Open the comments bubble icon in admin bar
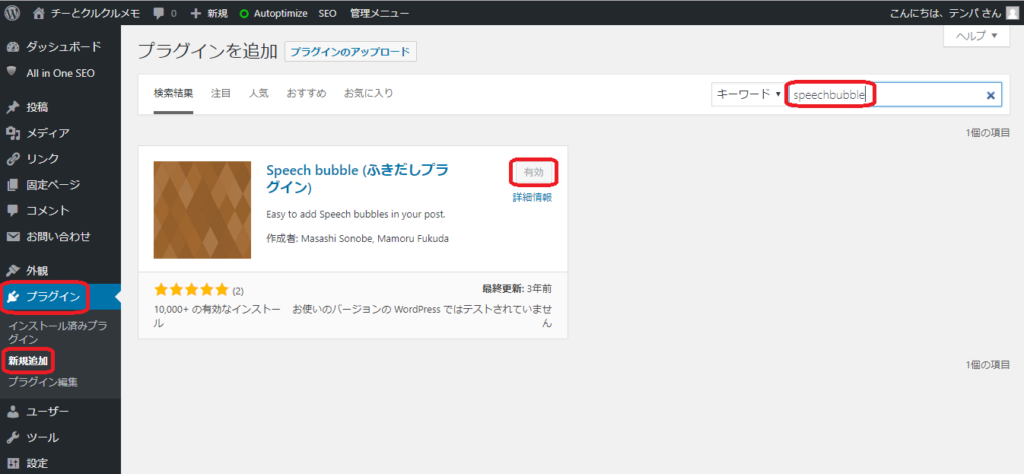The height and width of the screenshot is (474, 1024). click(158, 13)
